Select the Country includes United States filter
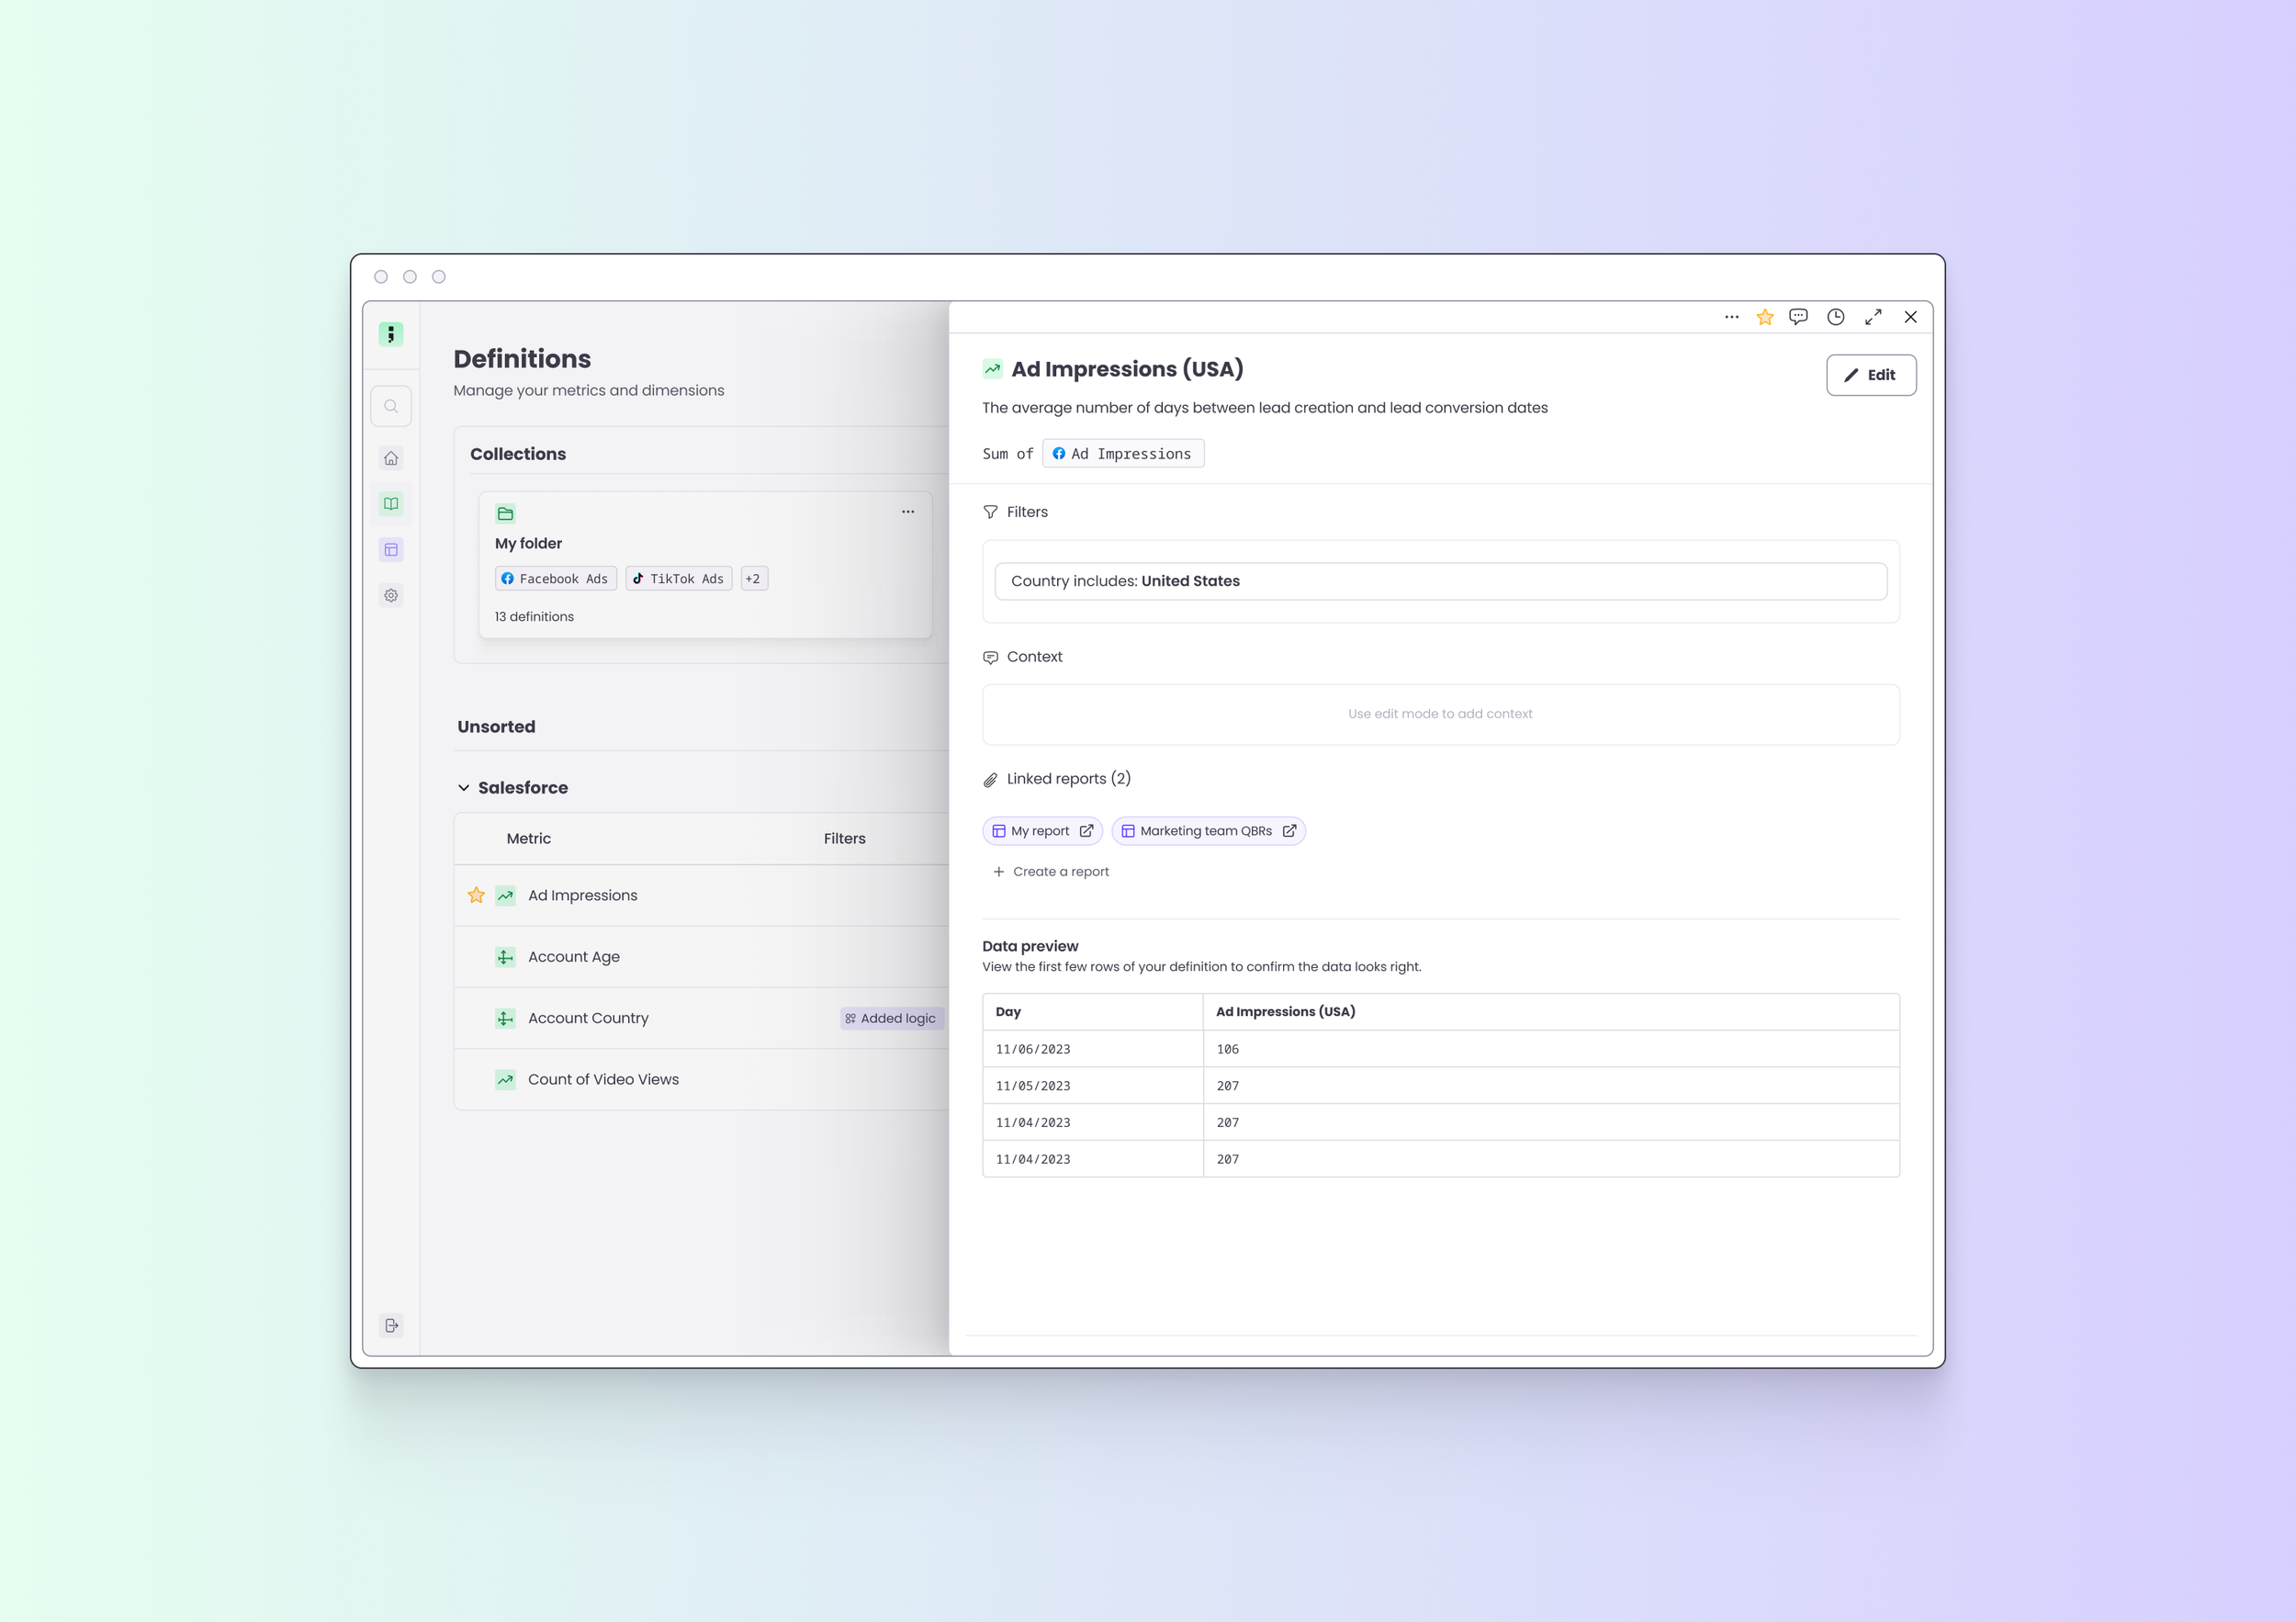This screenshot has height=1622, width=2296. click(x=1441, y=581)
